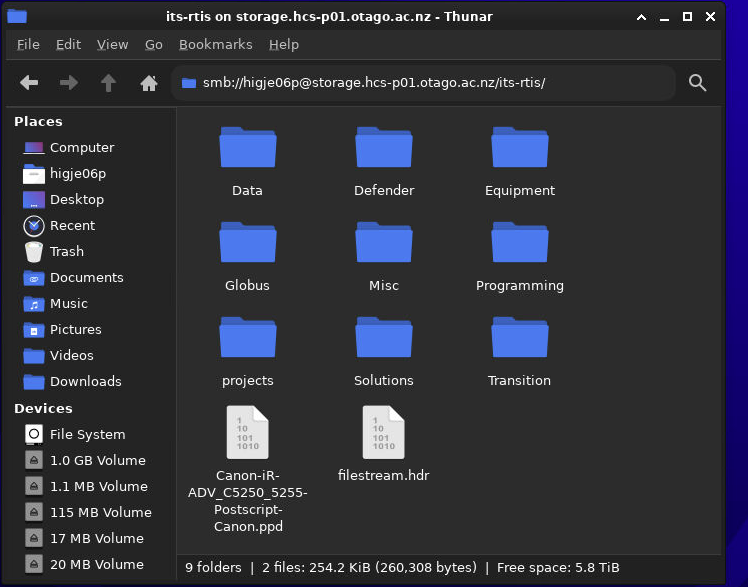Open the File menu
The width and height of the screenshot is (748, 587).
coord(28,44)
